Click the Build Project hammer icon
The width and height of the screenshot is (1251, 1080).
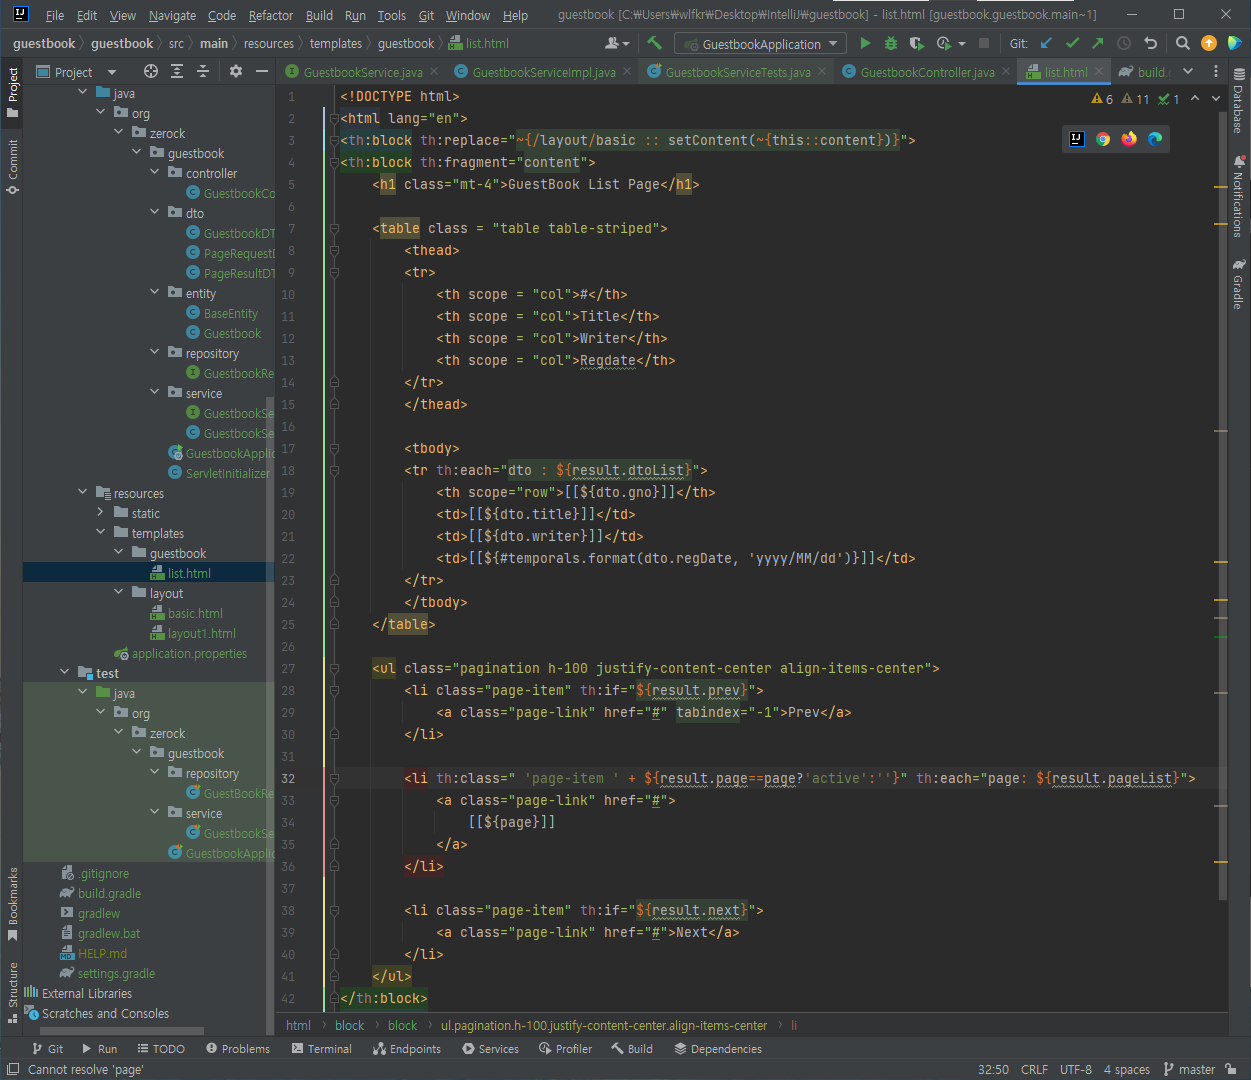click(654, 43)
